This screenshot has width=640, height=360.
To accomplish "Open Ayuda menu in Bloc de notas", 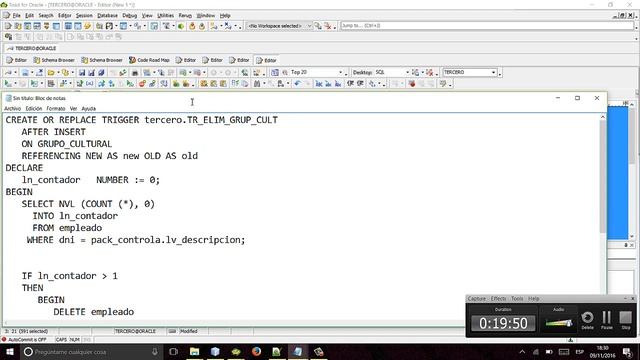I will [x=89, y=109].
